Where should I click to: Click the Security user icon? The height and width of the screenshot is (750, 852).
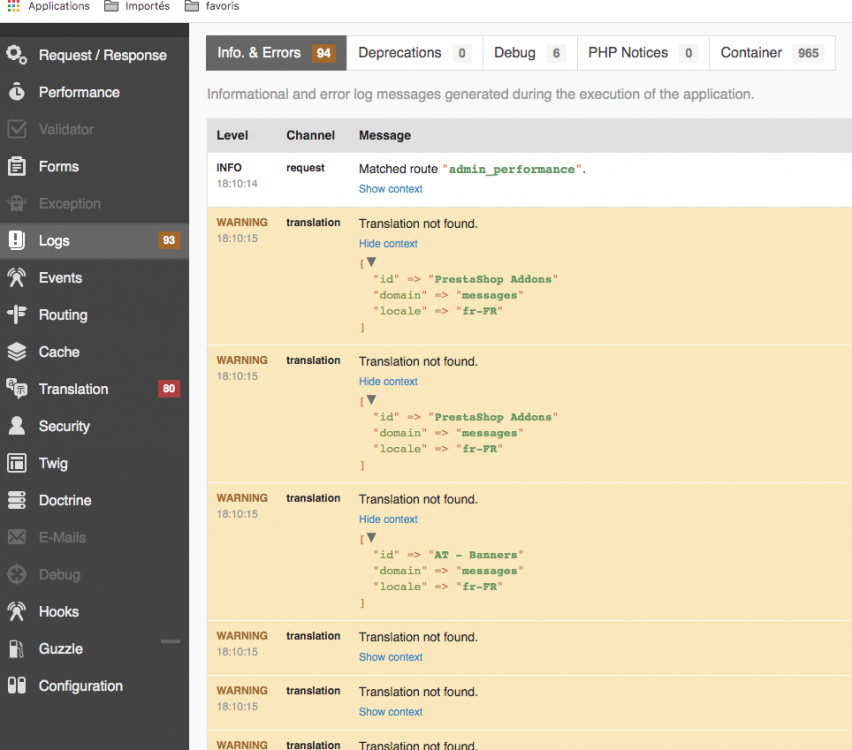point(17,426)
